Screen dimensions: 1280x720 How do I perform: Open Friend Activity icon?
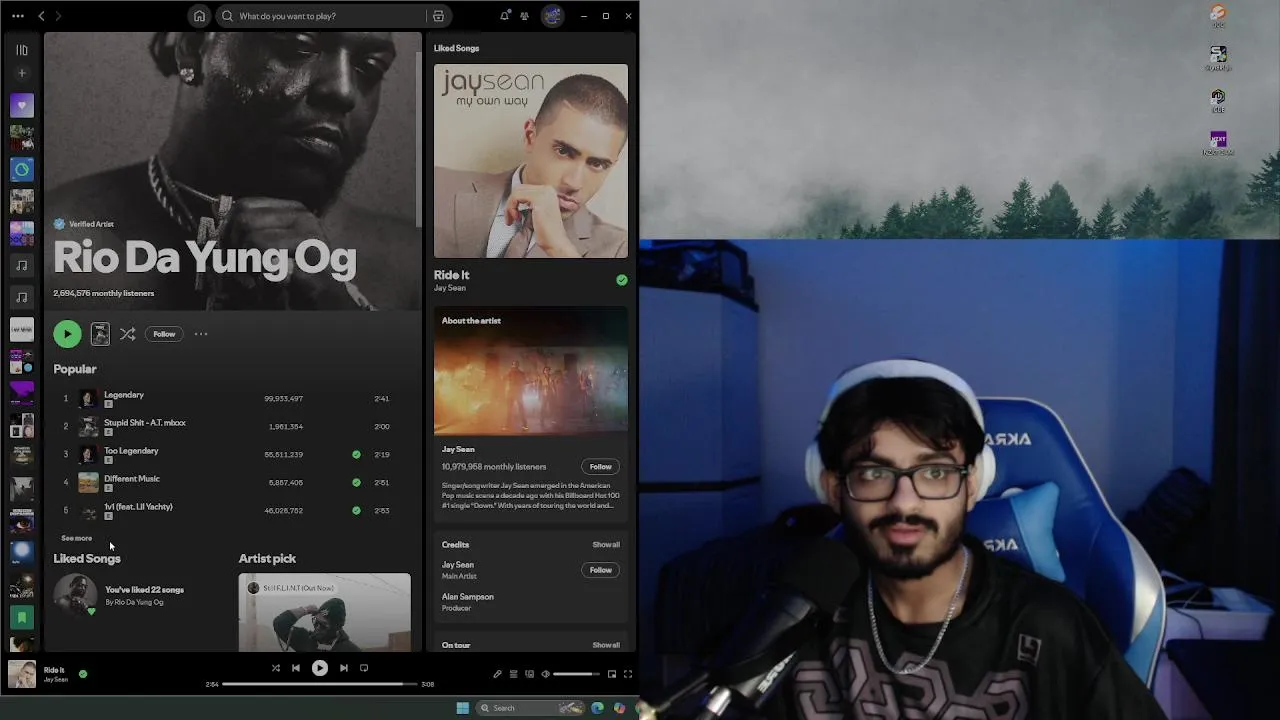click(524, 16)
